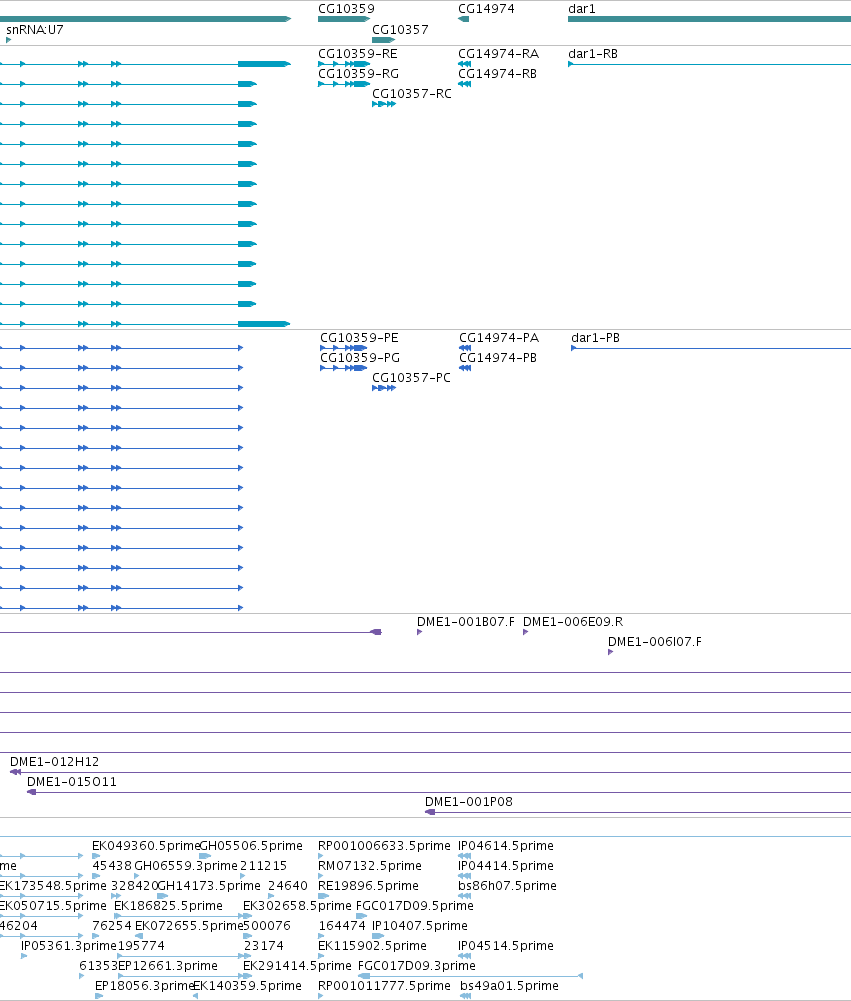Screen dimensions: 851x1001
Task: Click the EST labeled 211215
Action: pos(263,866)
